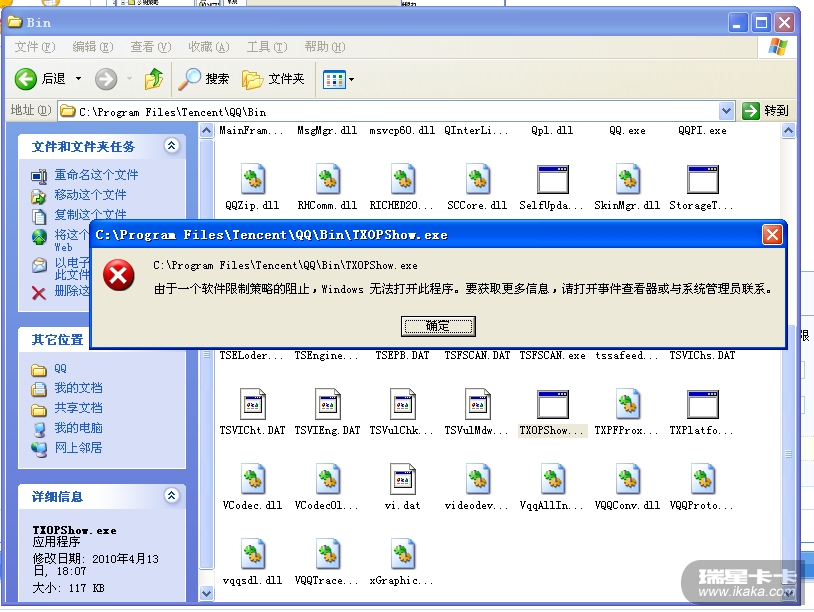814x612 pixels.
Task: Select the VqqAllIn file icon
Action: click(552, 479)
